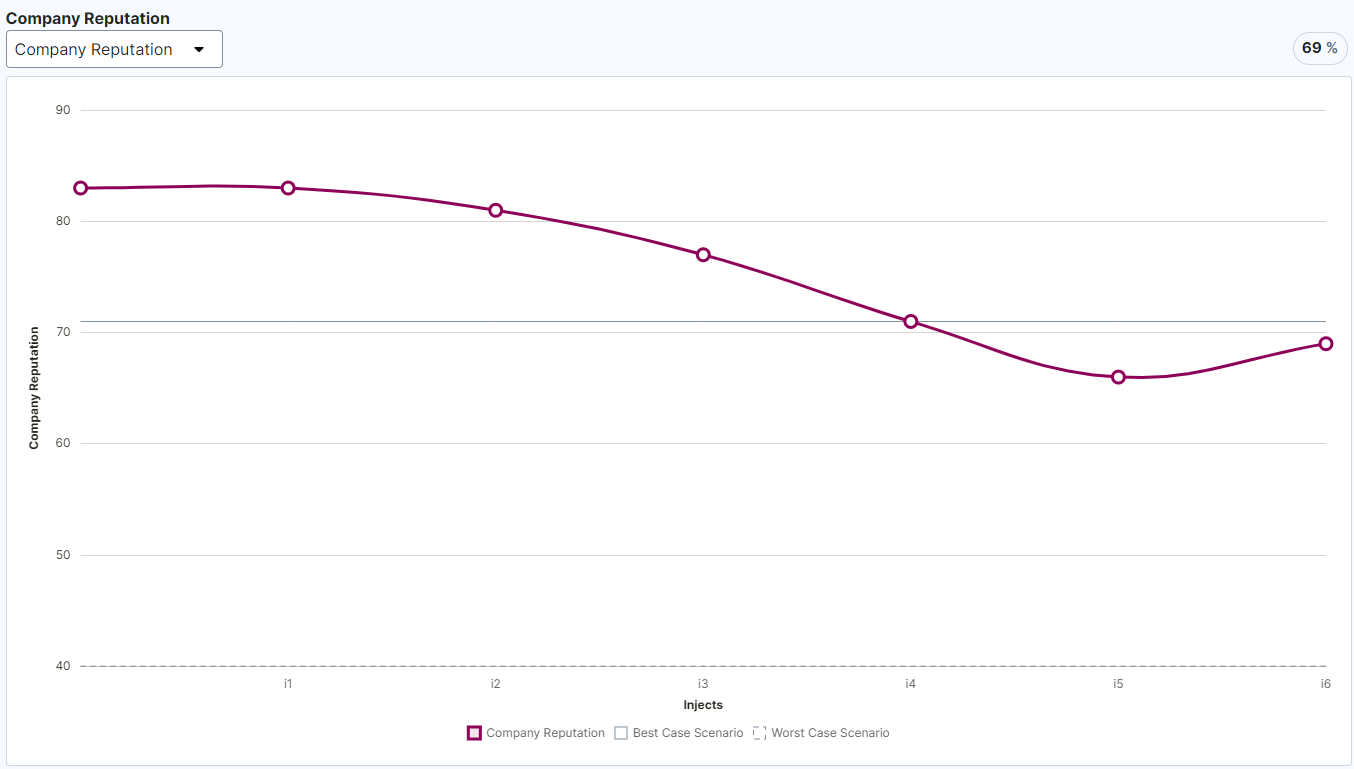Select the data point above i3

(703, 255)
